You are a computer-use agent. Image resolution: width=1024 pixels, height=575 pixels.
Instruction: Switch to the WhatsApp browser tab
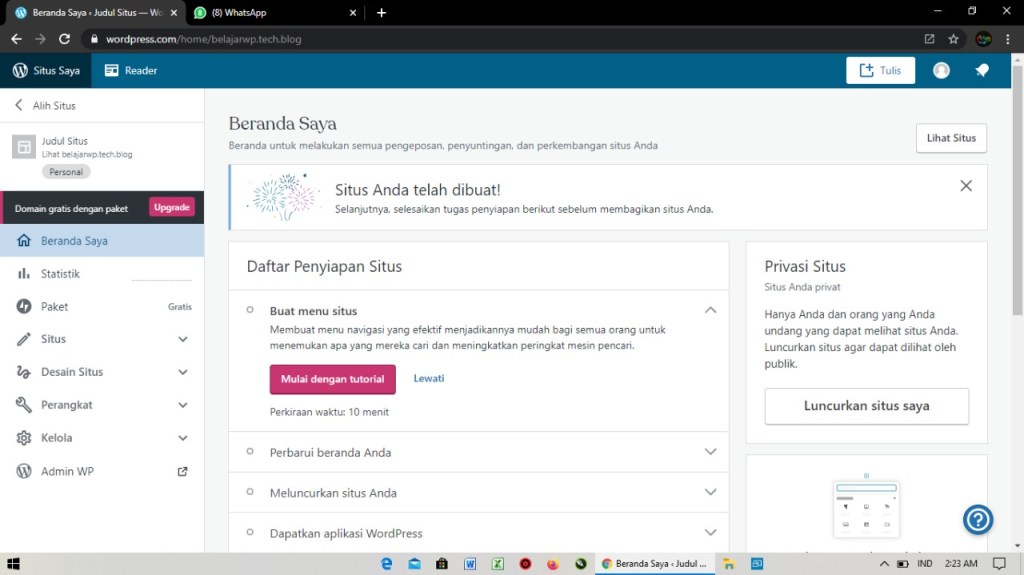point(270,13)
